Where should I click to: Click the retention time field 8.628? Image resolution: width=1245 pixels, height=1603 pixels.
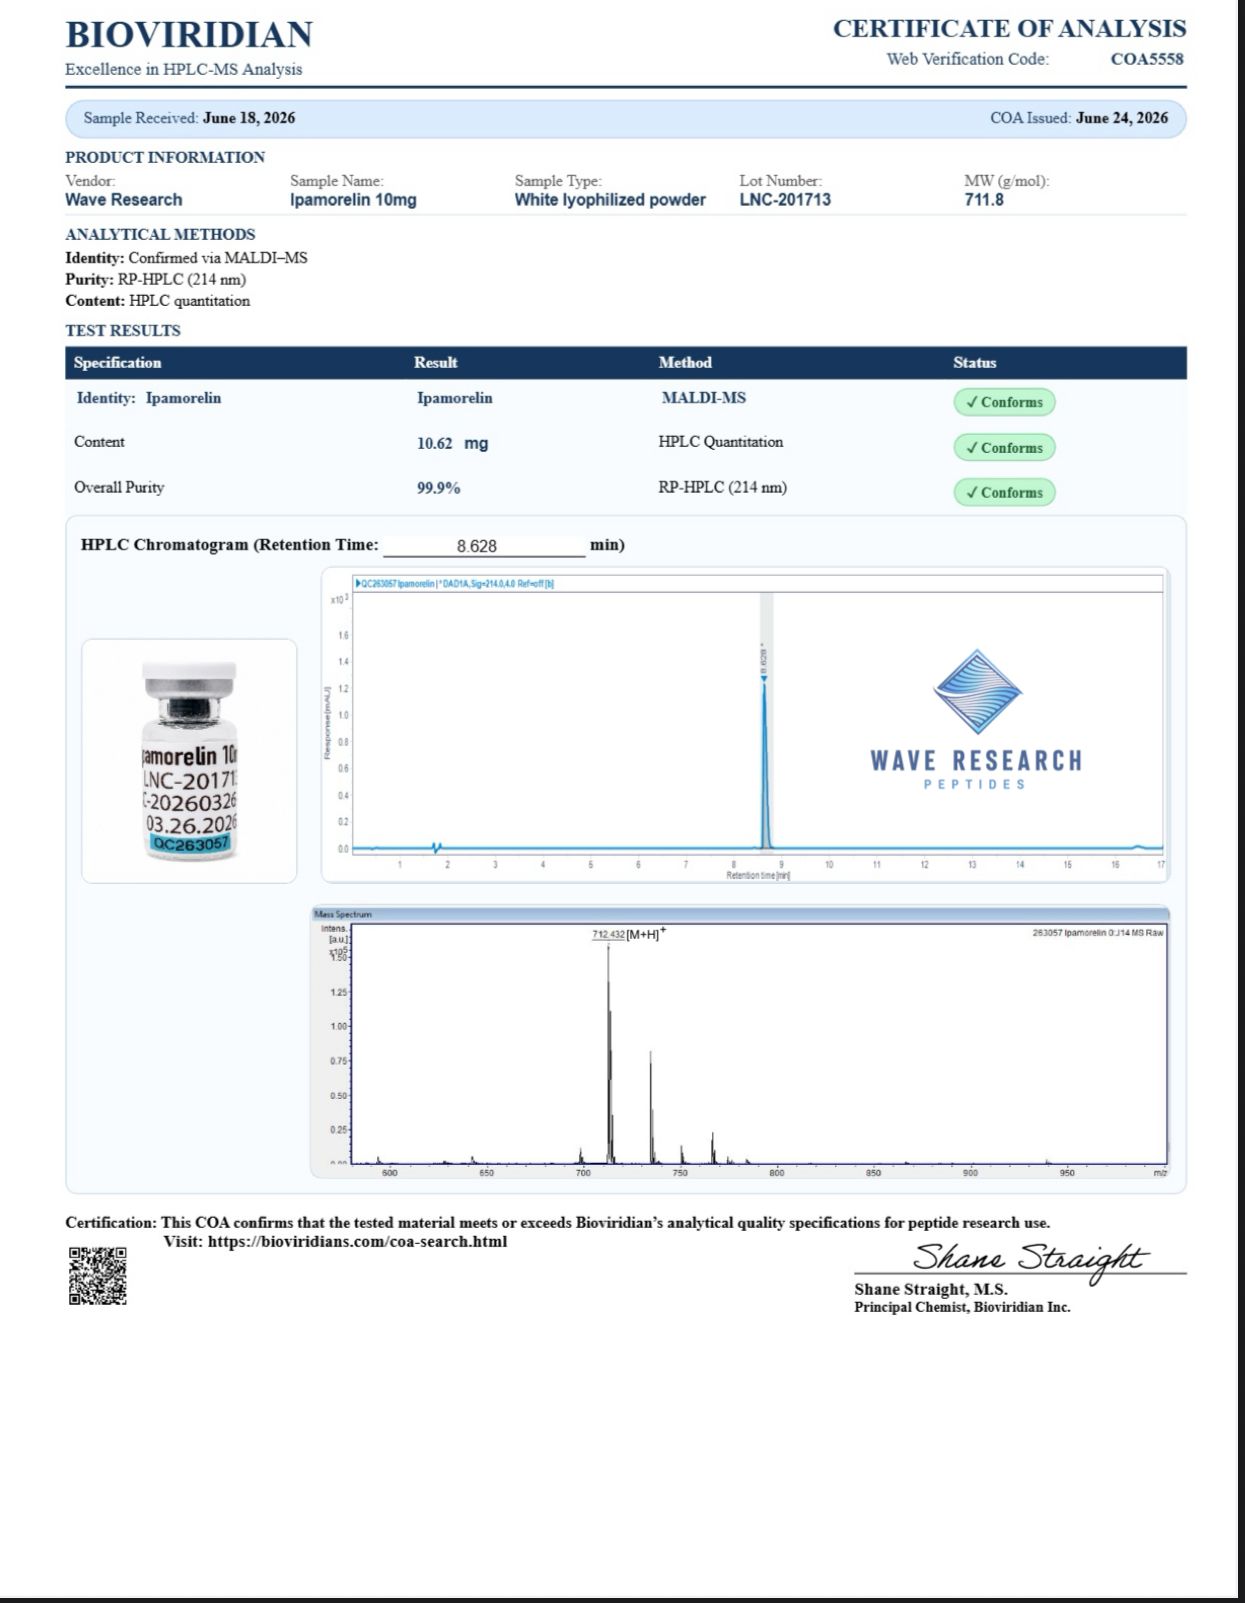point(484,546)
